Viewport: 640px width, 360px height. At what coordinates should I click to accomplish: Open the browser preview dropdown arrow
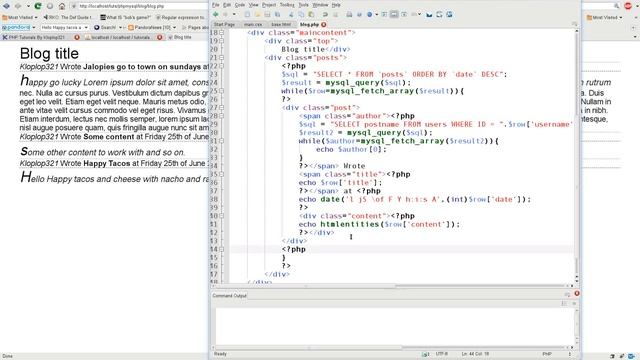tap(376, 14)
